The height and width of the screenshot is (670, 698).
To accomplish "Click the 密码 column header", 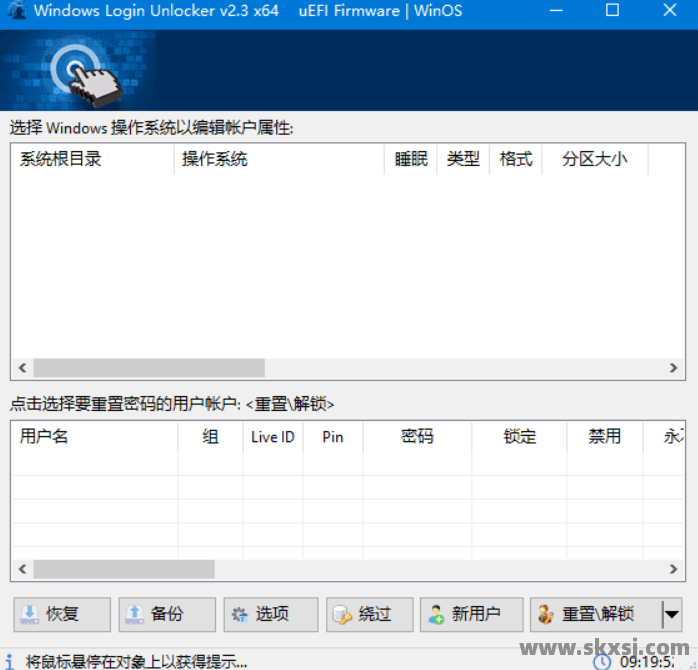I will (x=417, y=436).
